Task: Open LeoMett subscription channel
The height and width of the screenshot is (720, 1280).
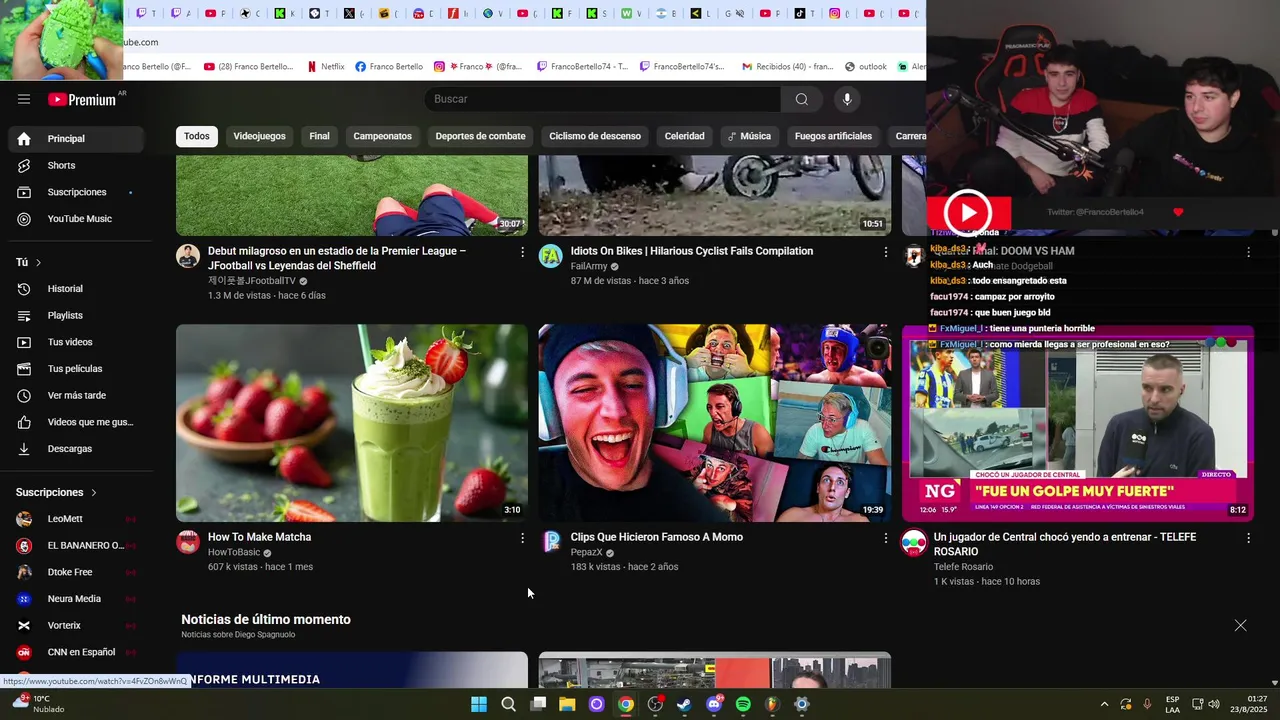Action: tap(76, 519)
